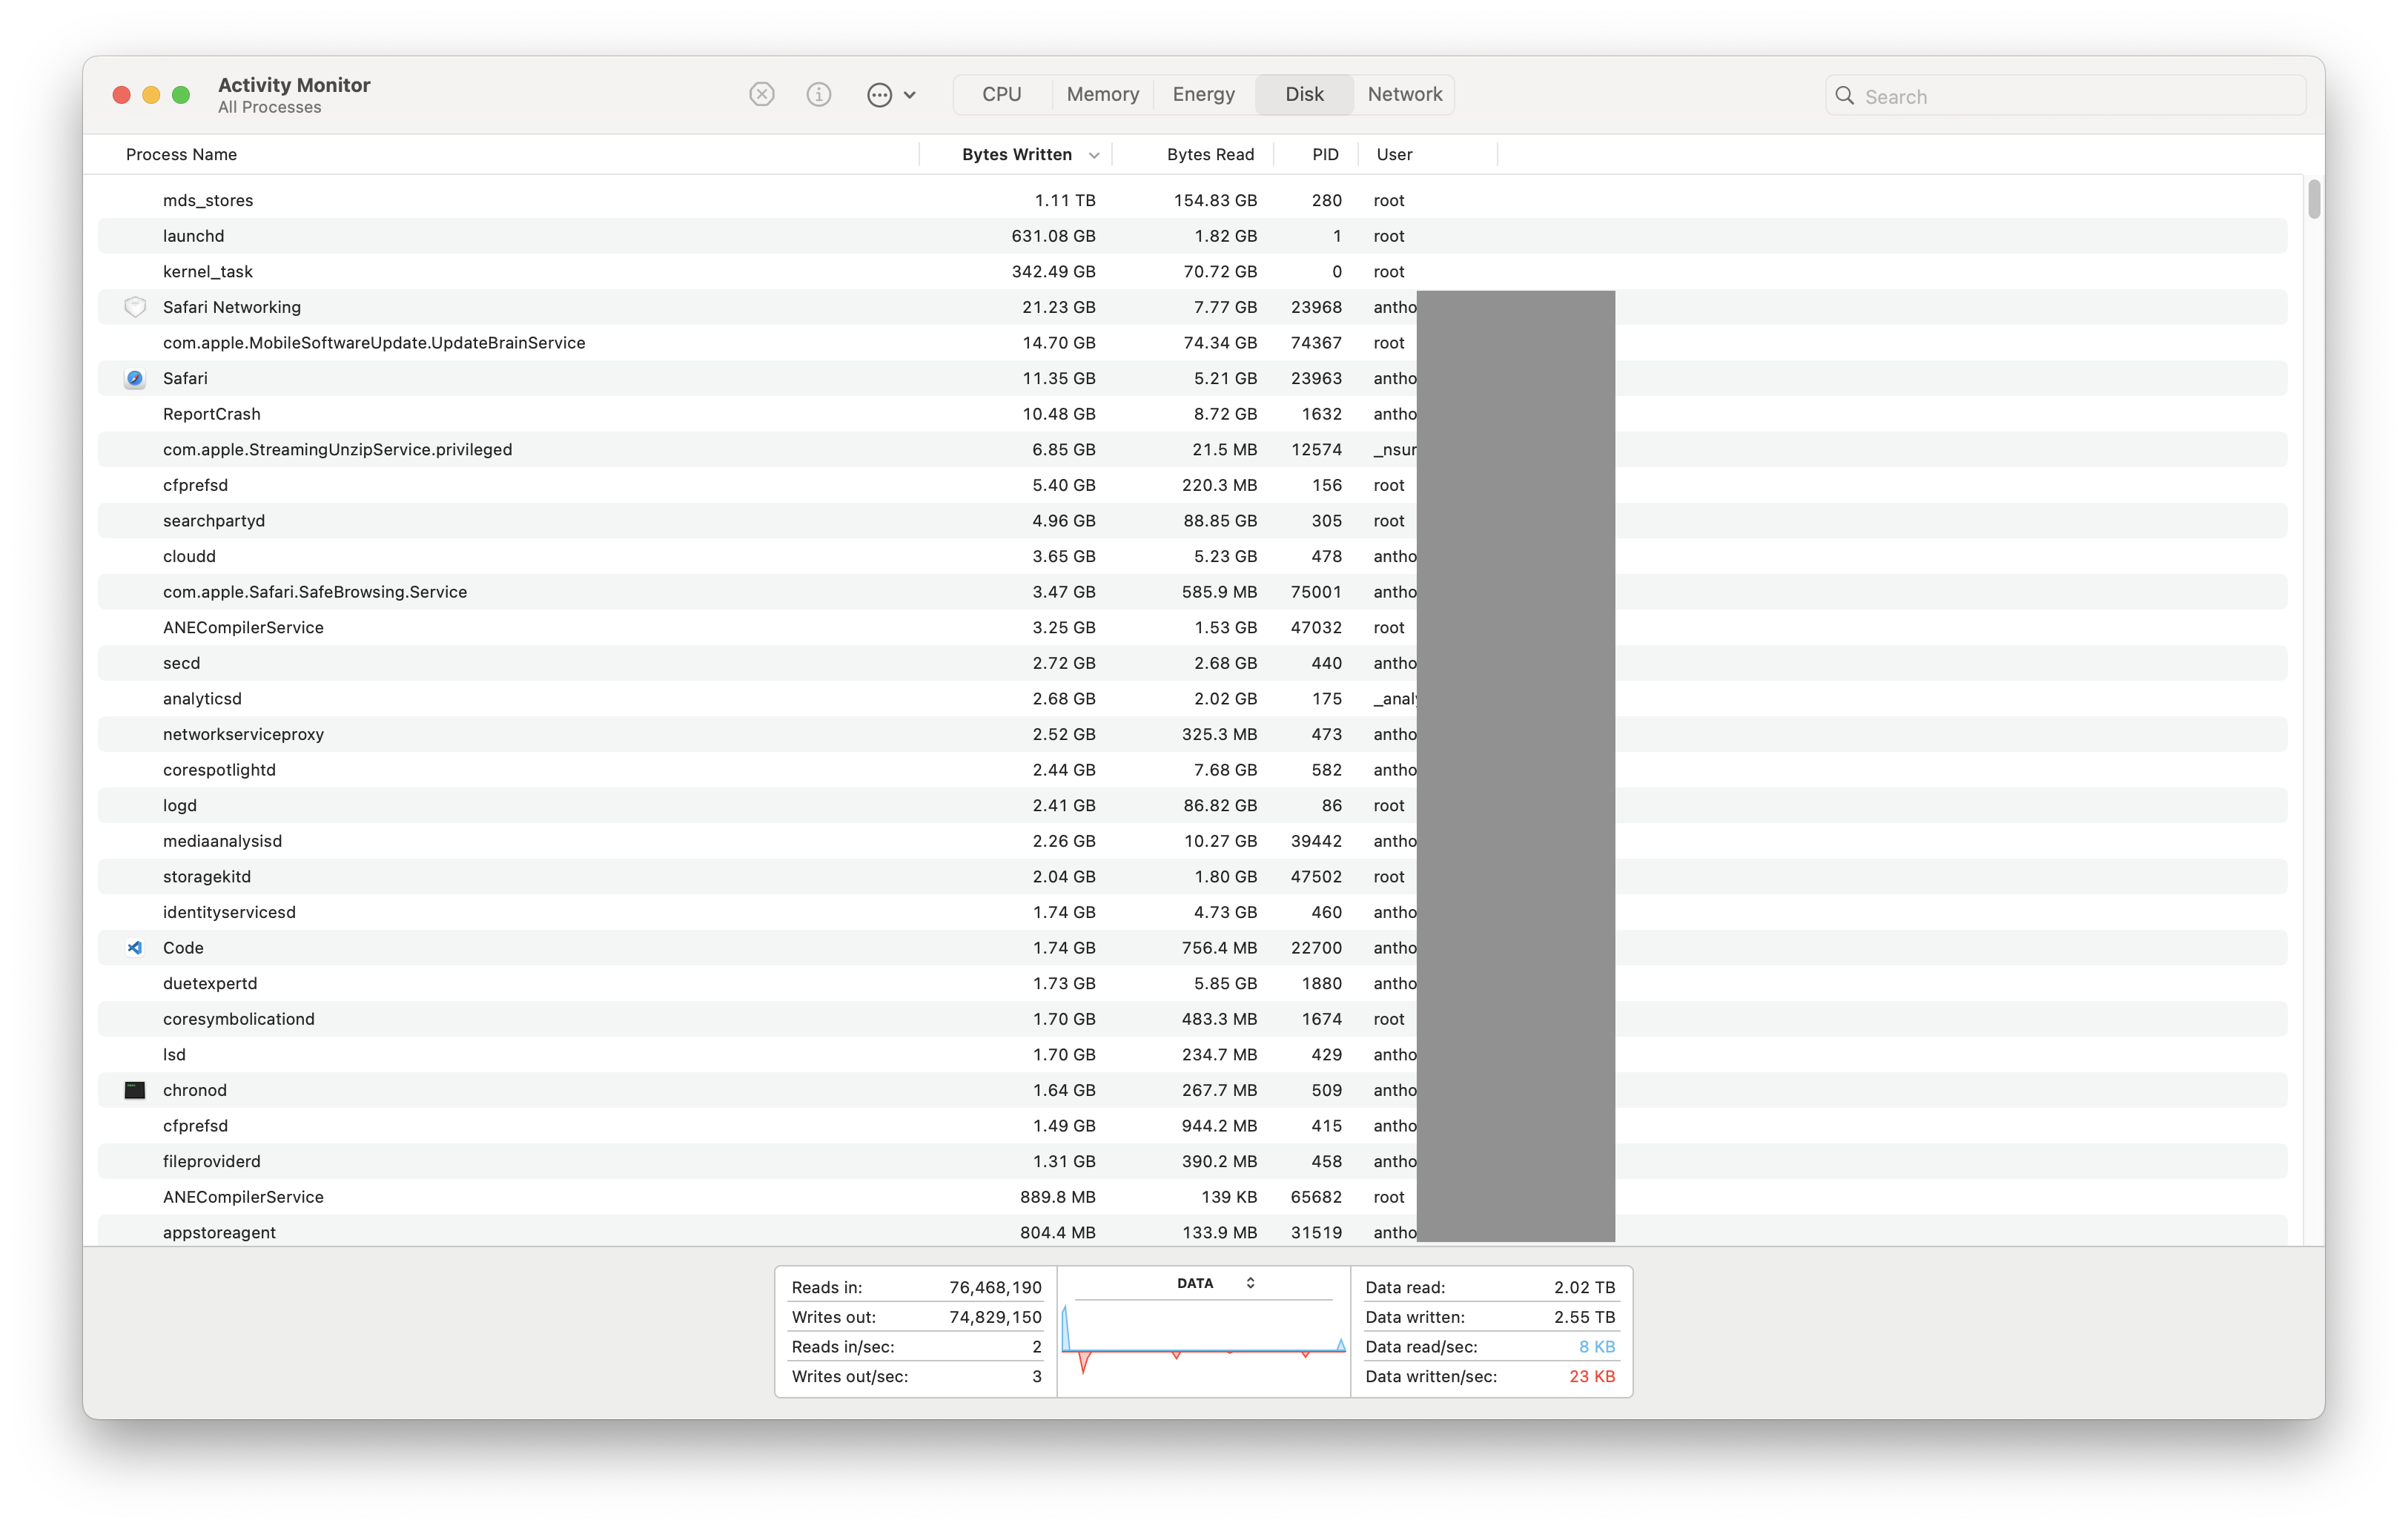The image size is (2408, 1529).
Task: Click the Code app icon in list
Action: (135, 947)
